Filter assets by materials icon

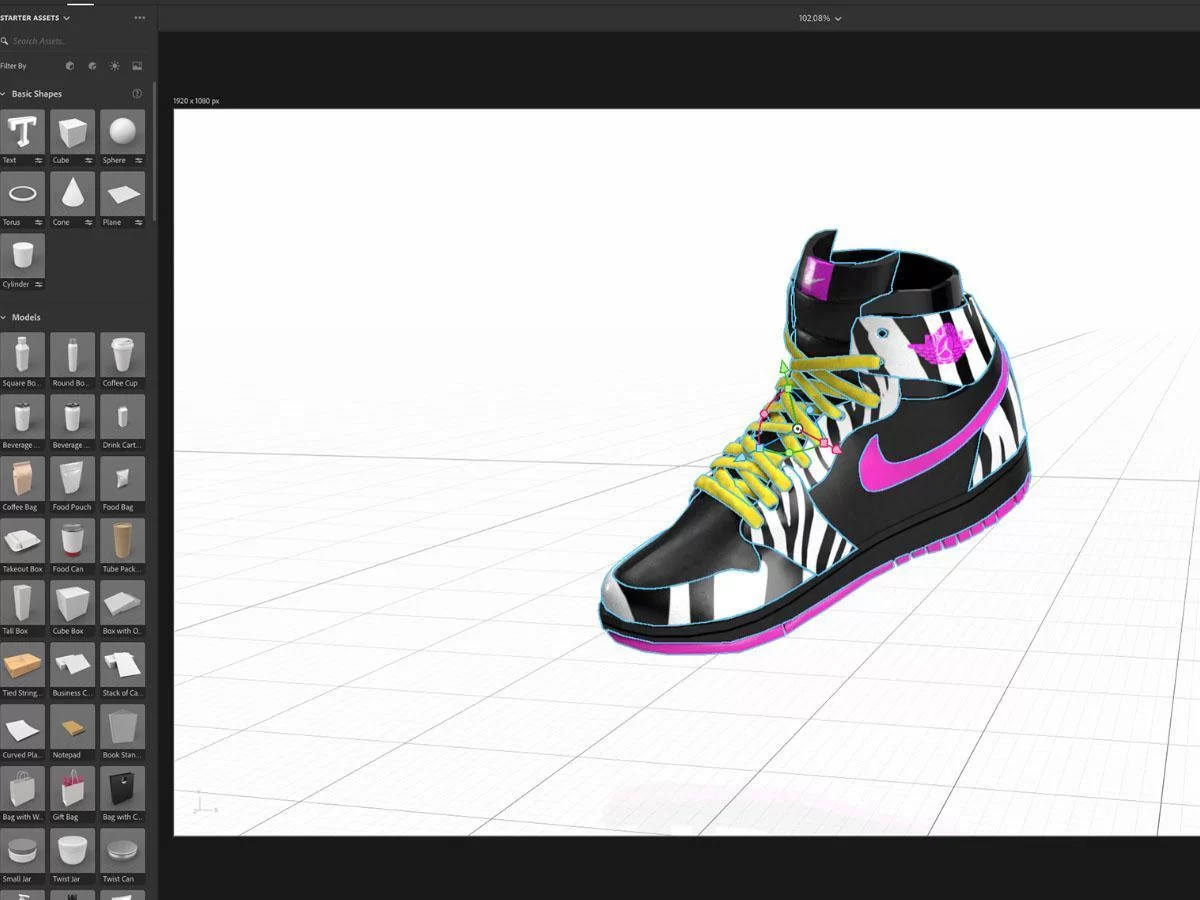coord(92,66)
